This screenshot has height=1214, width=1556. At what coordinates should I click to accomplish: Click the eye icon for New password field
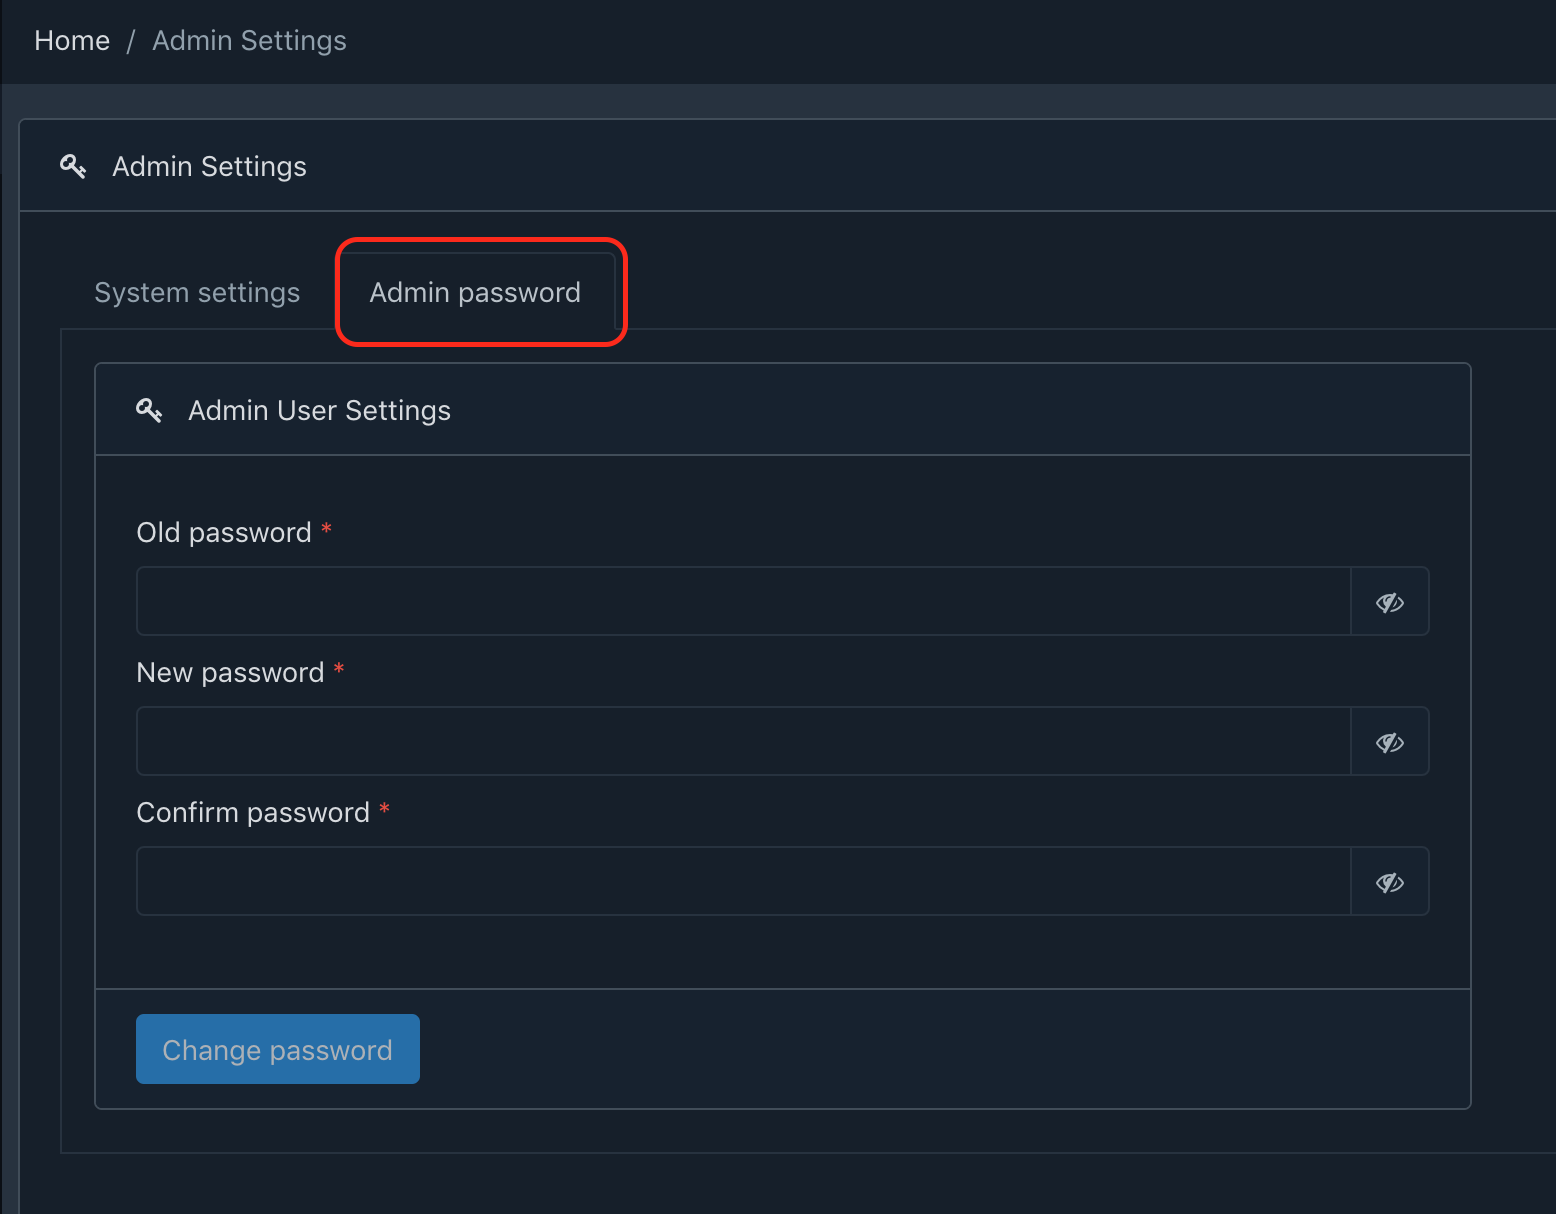pyautogui.click(x=1389, y=741)
